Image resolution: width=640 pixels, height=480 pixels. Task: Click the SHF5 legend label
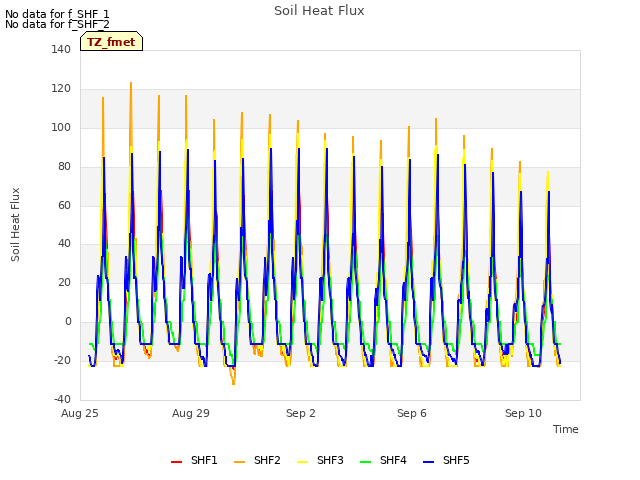pyautogui.click(x=456, y=460)
